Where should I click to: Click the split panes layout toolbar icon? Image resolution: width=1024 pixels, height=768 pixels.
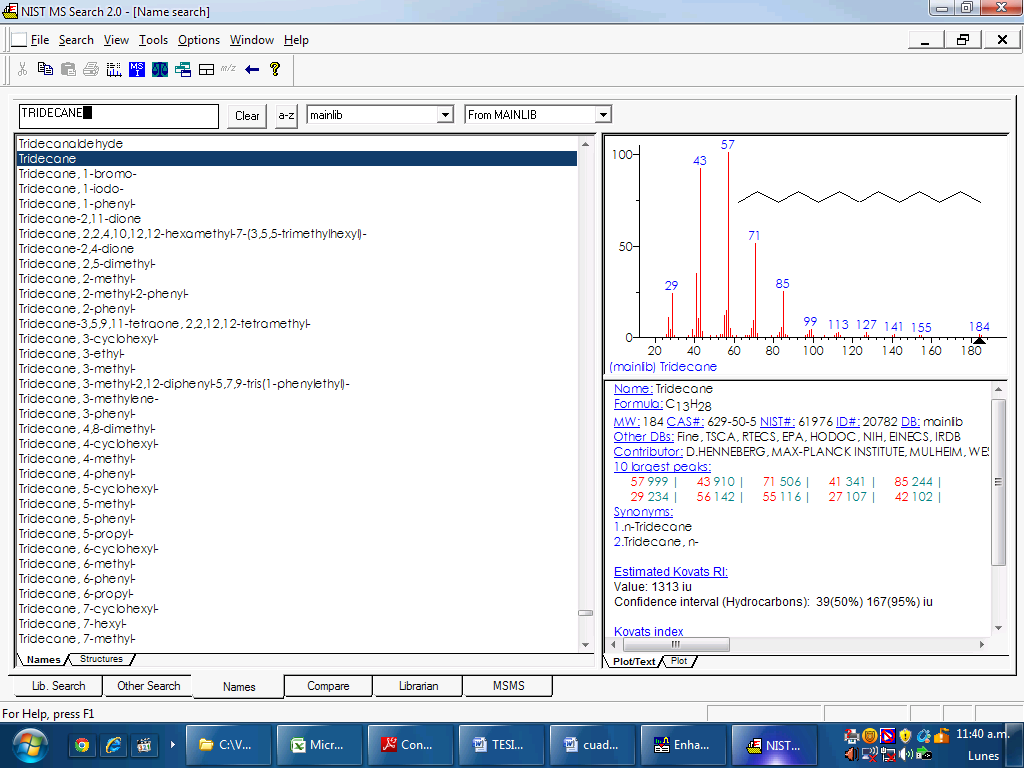tap(206, 69)
